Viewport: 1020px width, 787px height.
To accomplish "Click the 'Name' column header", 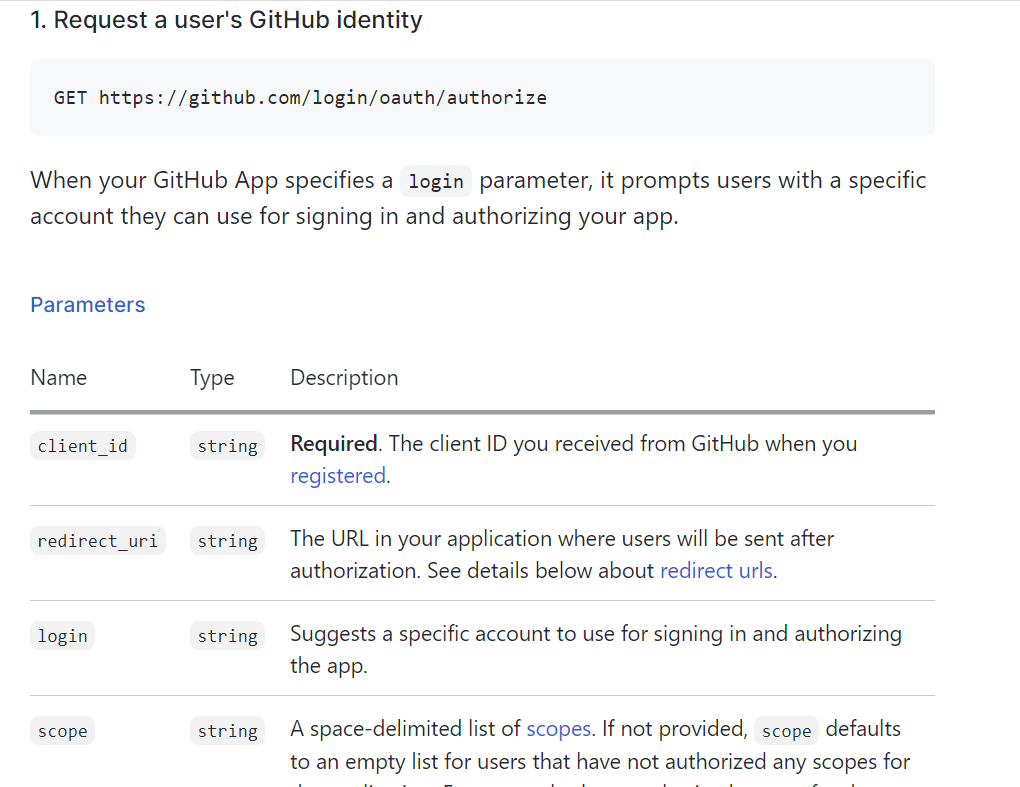I will point(59,377).
